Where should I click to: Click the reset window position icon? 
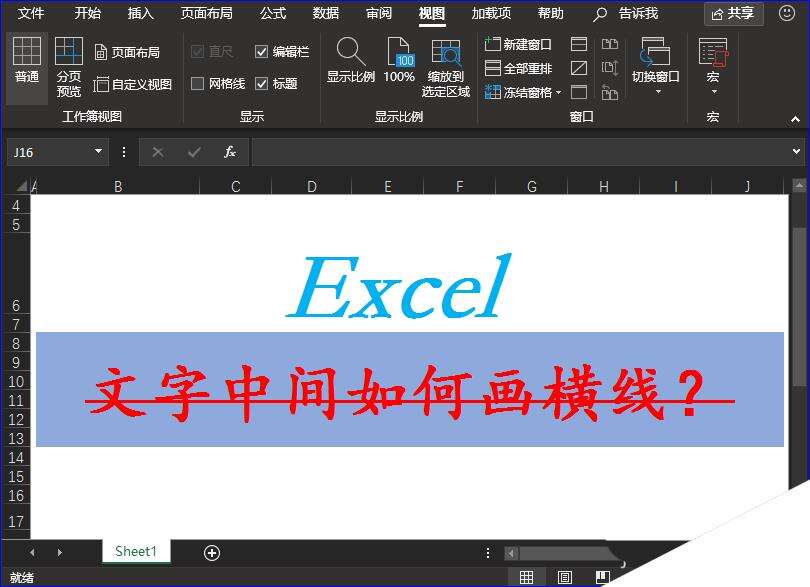(x=610, y=92)
